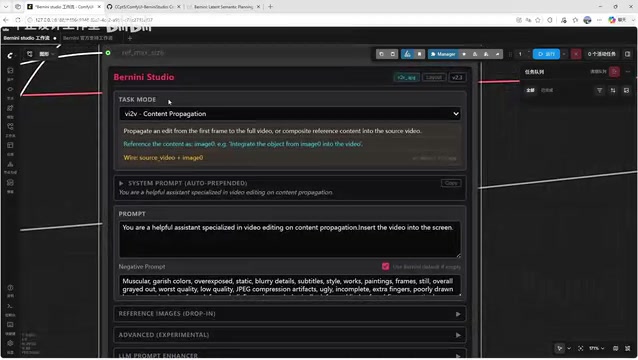Image resolution: width=638 pixels, height=360 pixels.
Task: Click the second gray icon in top toolbar
Action: coord(392,54)
